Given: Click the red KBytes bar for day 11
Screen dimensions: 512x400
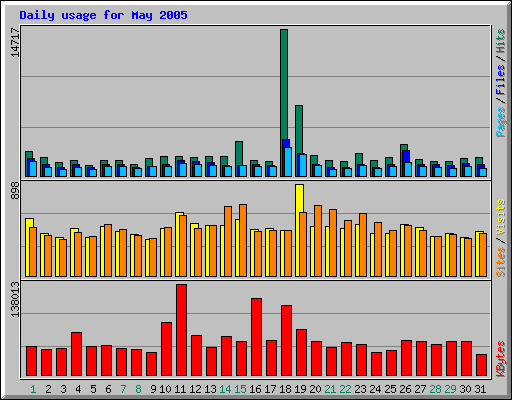Looking at the screenshot, I should click(181, 330).
